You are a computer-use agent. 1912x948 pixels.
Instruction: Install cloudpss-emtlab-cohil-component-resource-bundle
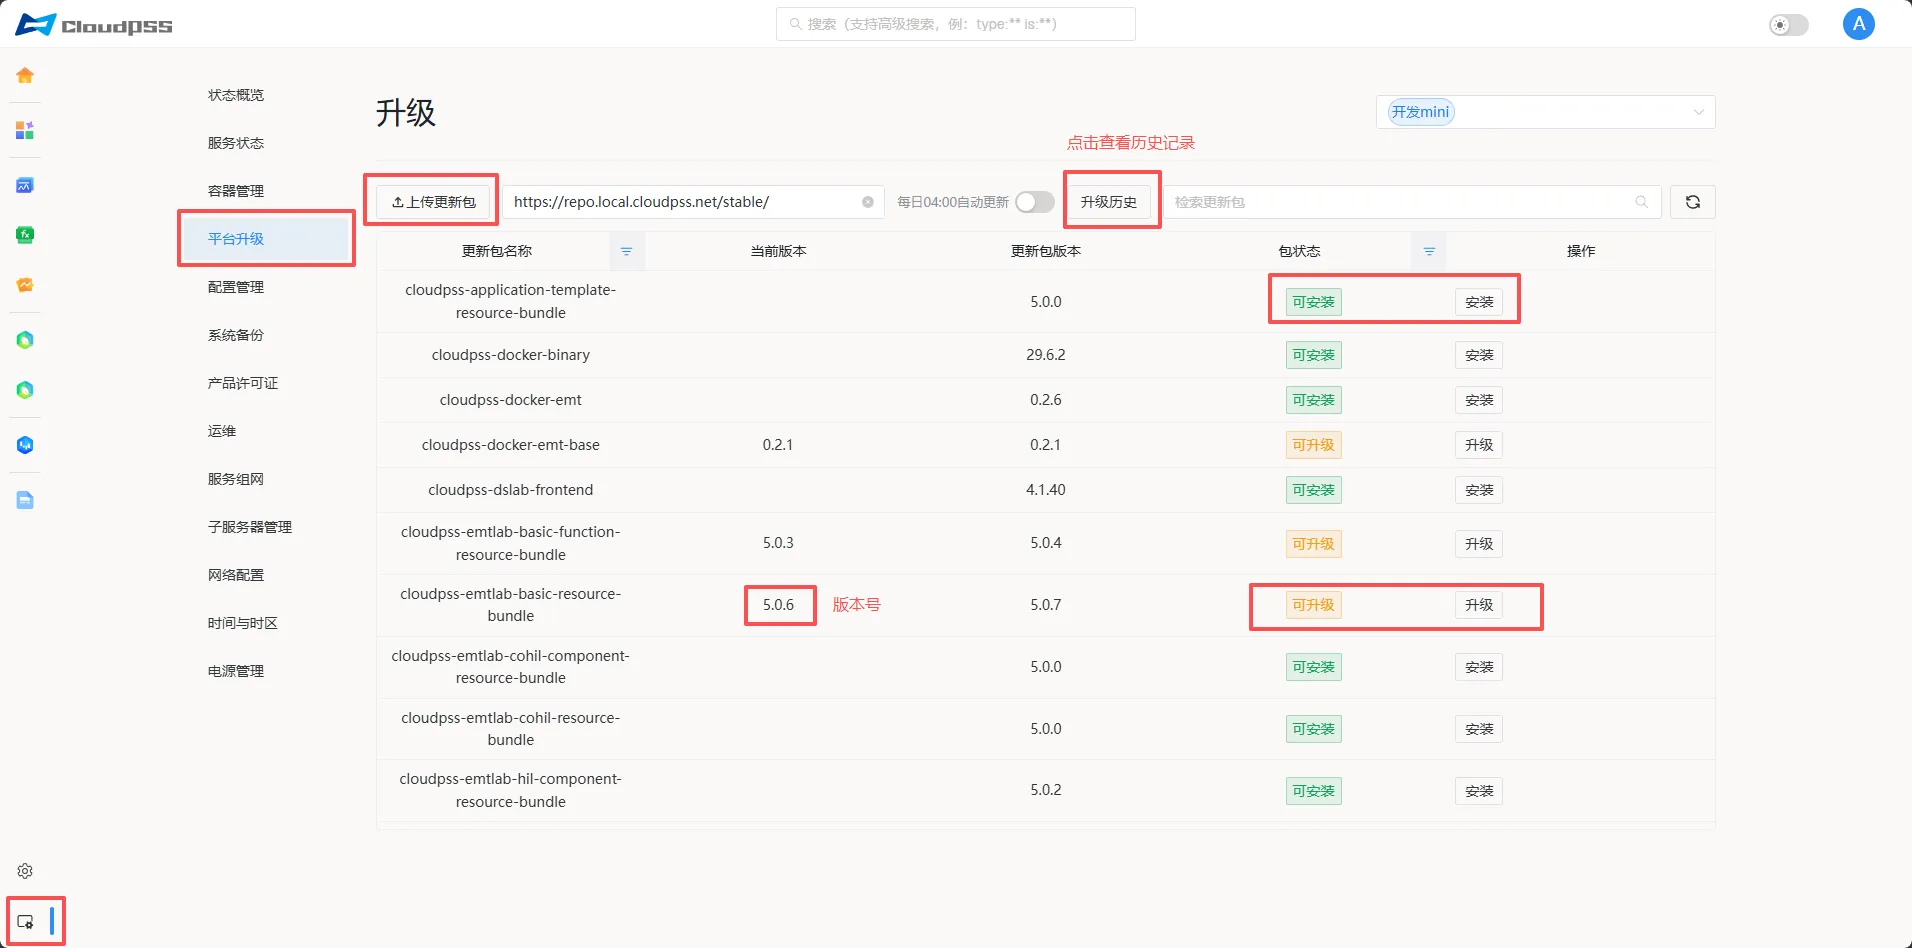point(1479,667)
